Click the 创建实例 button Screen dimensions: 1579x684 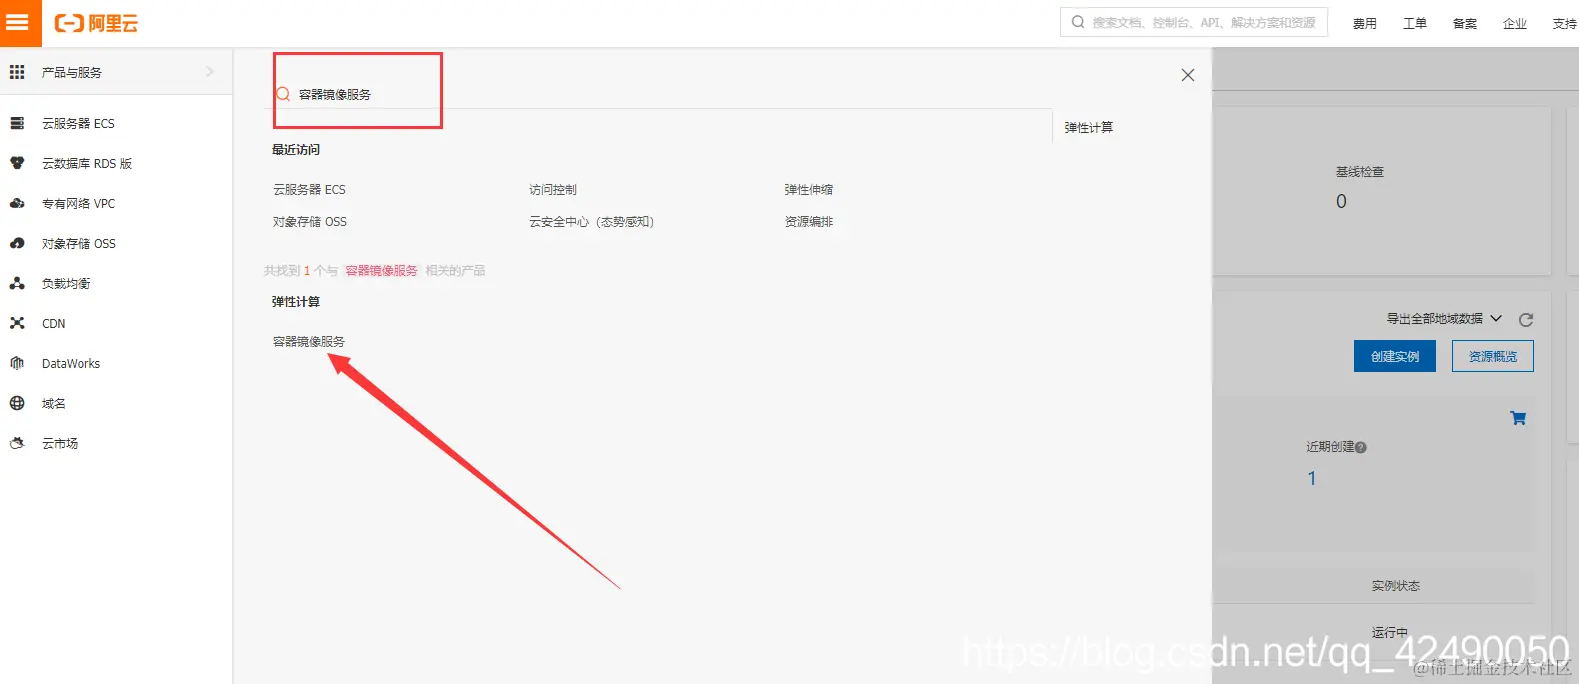[x=1395, y=356]
